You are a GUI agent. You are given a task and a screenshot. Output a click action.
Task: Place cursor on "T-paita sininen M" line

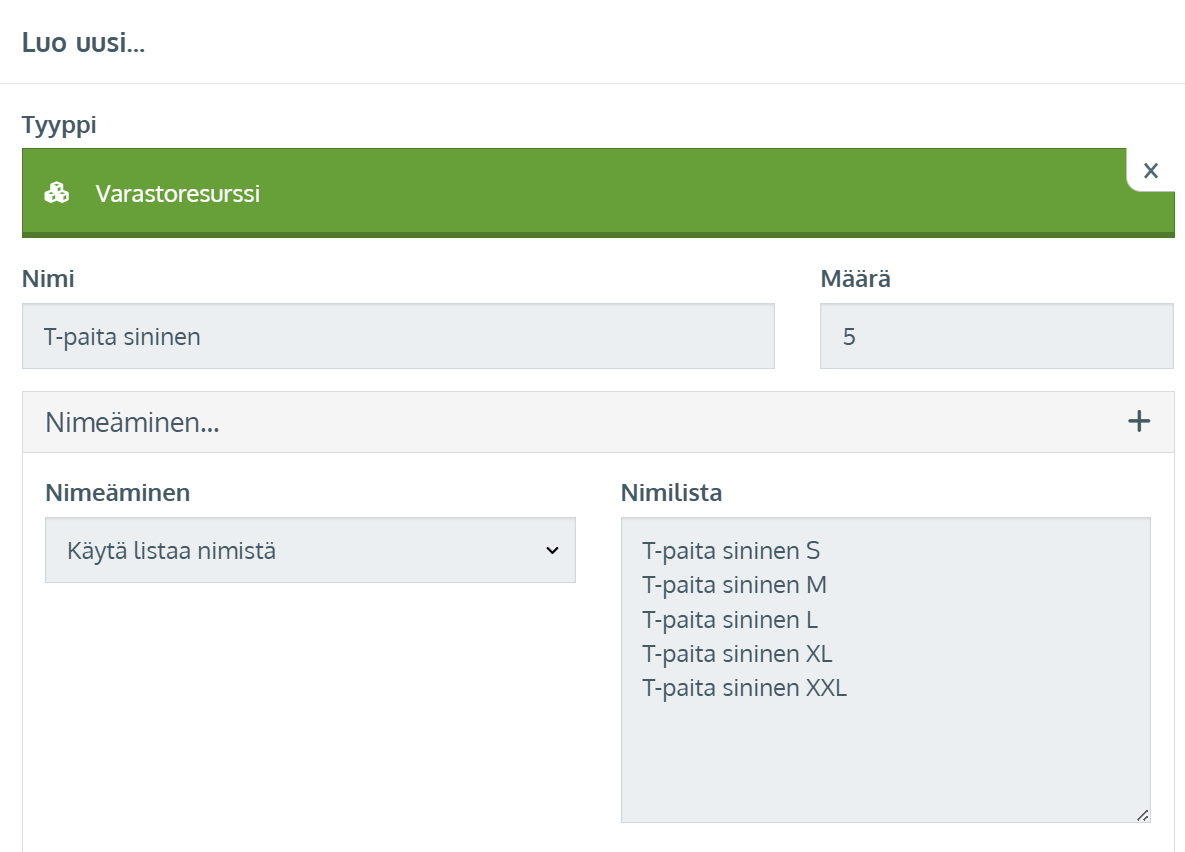pyautogui.click(x=734, y=585)
